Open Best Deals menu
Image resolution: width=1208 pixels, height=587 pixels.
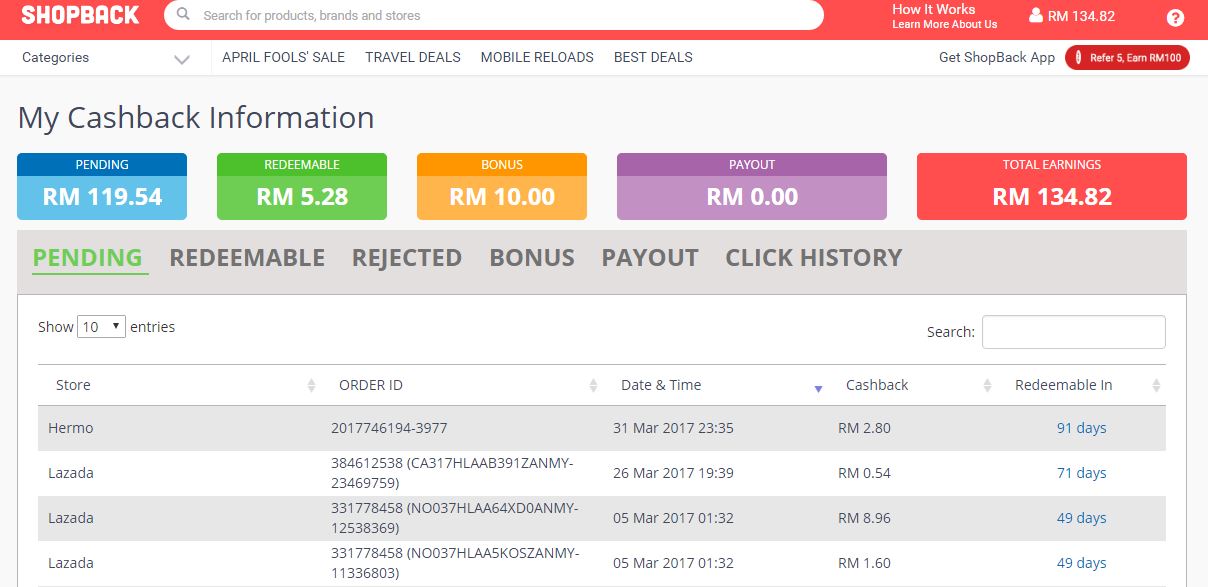click(x=653, y=57)
